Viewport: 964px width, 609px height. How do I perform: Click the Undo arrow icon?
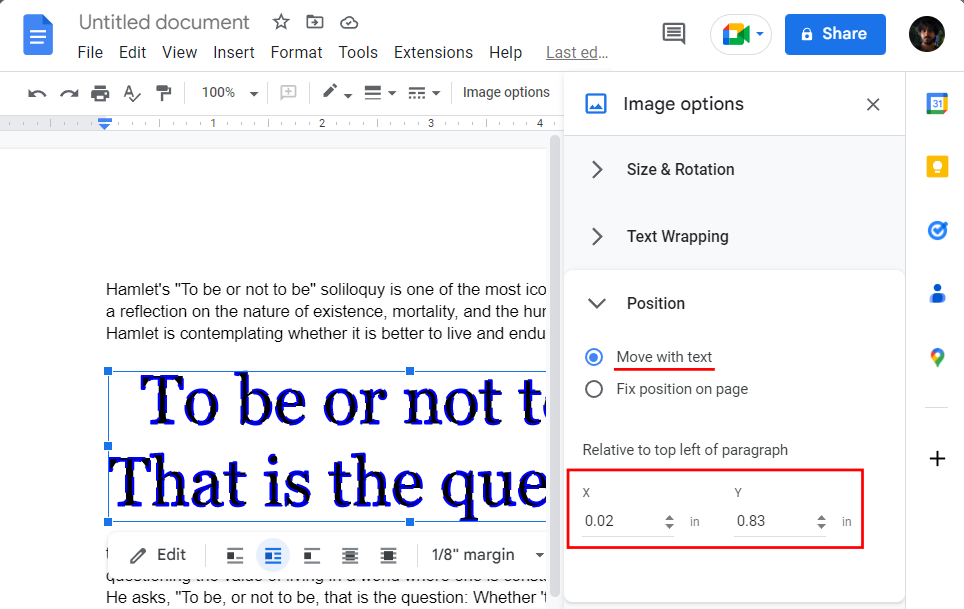tap(37, 93)
